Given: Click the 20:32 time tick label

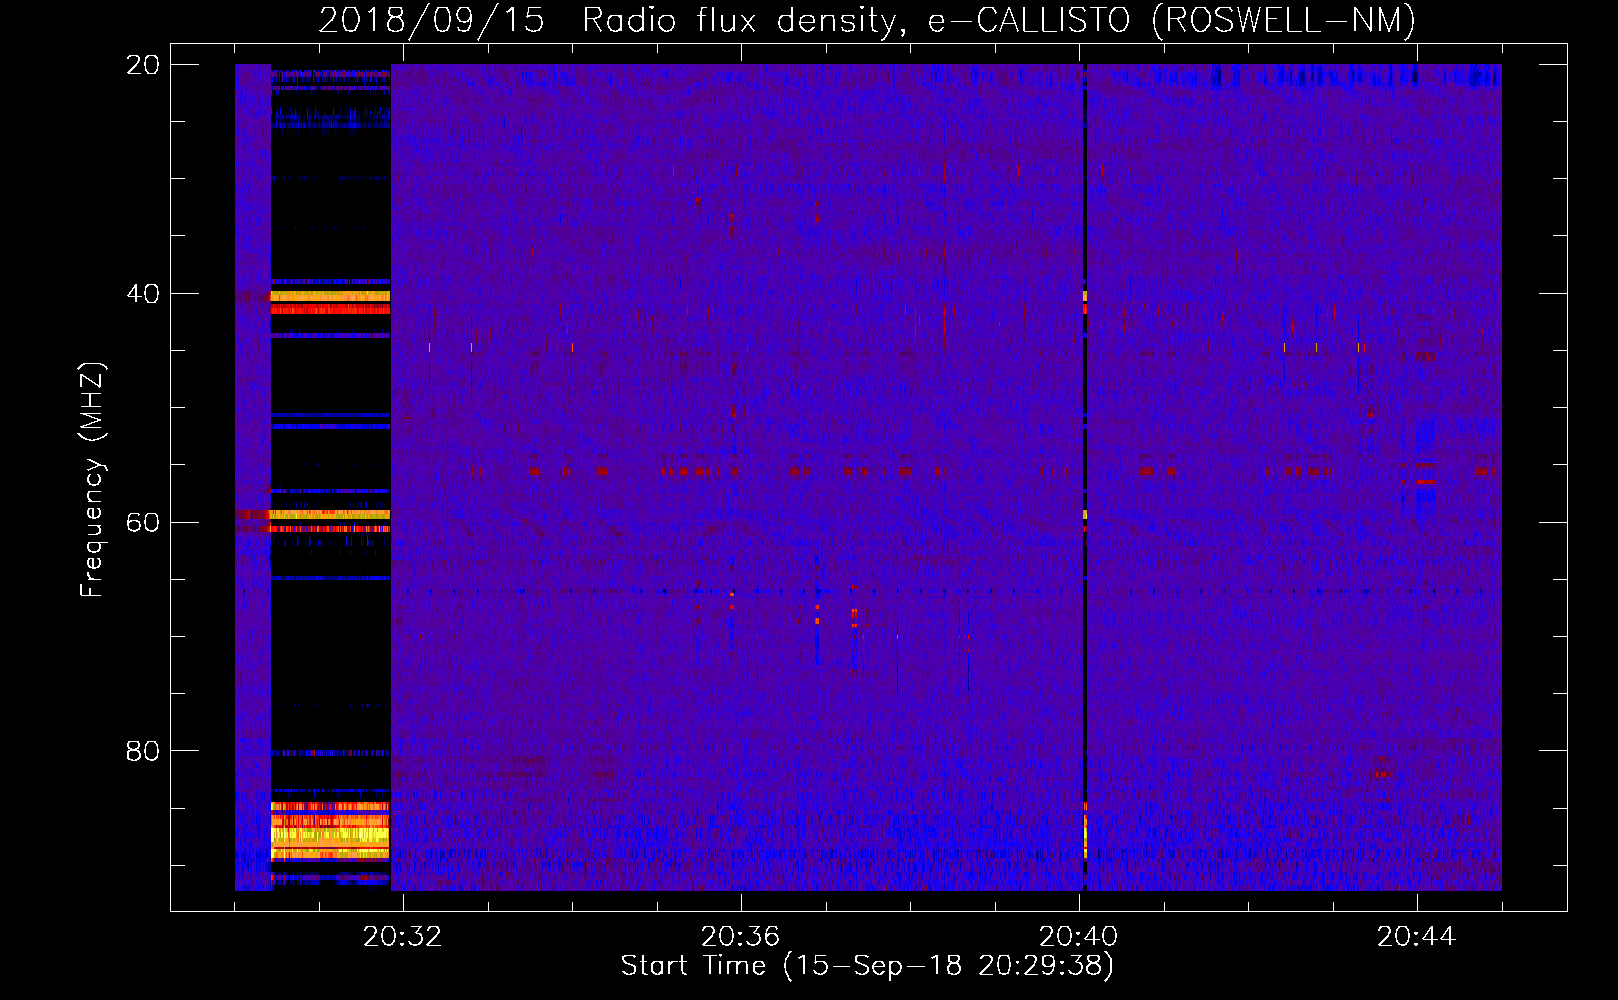Looking at the screenshot, I should click(x=403, y=937).
